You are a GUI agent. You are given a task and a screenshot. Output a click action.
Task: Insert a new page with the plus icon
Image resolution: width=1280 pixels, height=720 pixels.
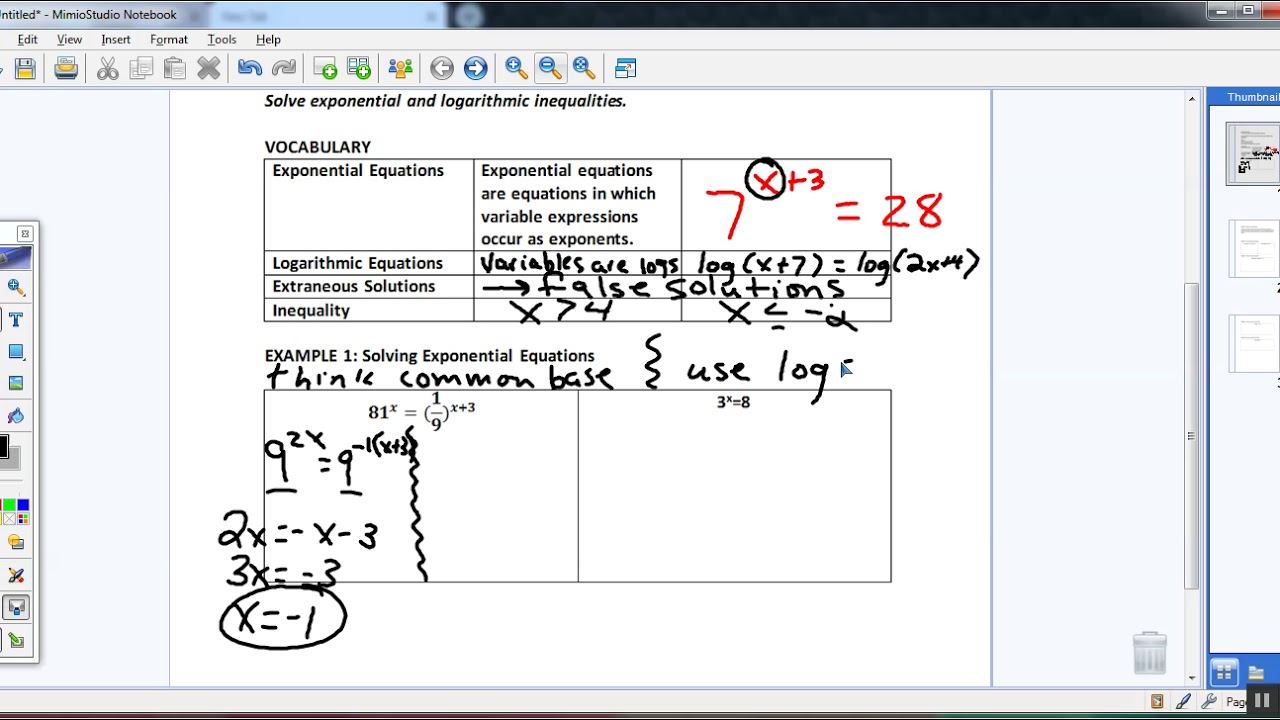point(325,68)
